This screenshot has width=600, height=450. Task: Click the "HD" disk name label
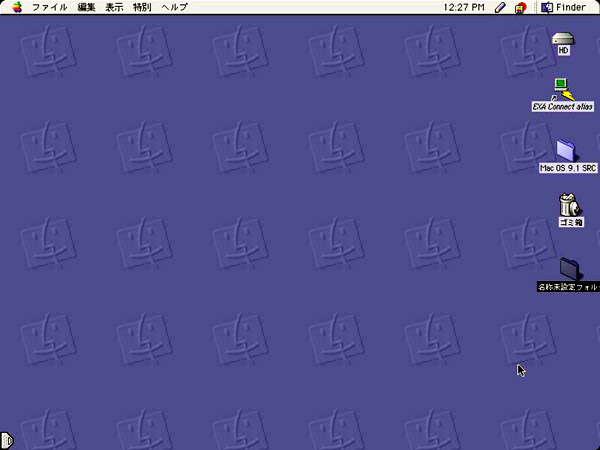(x=563, y=50)
